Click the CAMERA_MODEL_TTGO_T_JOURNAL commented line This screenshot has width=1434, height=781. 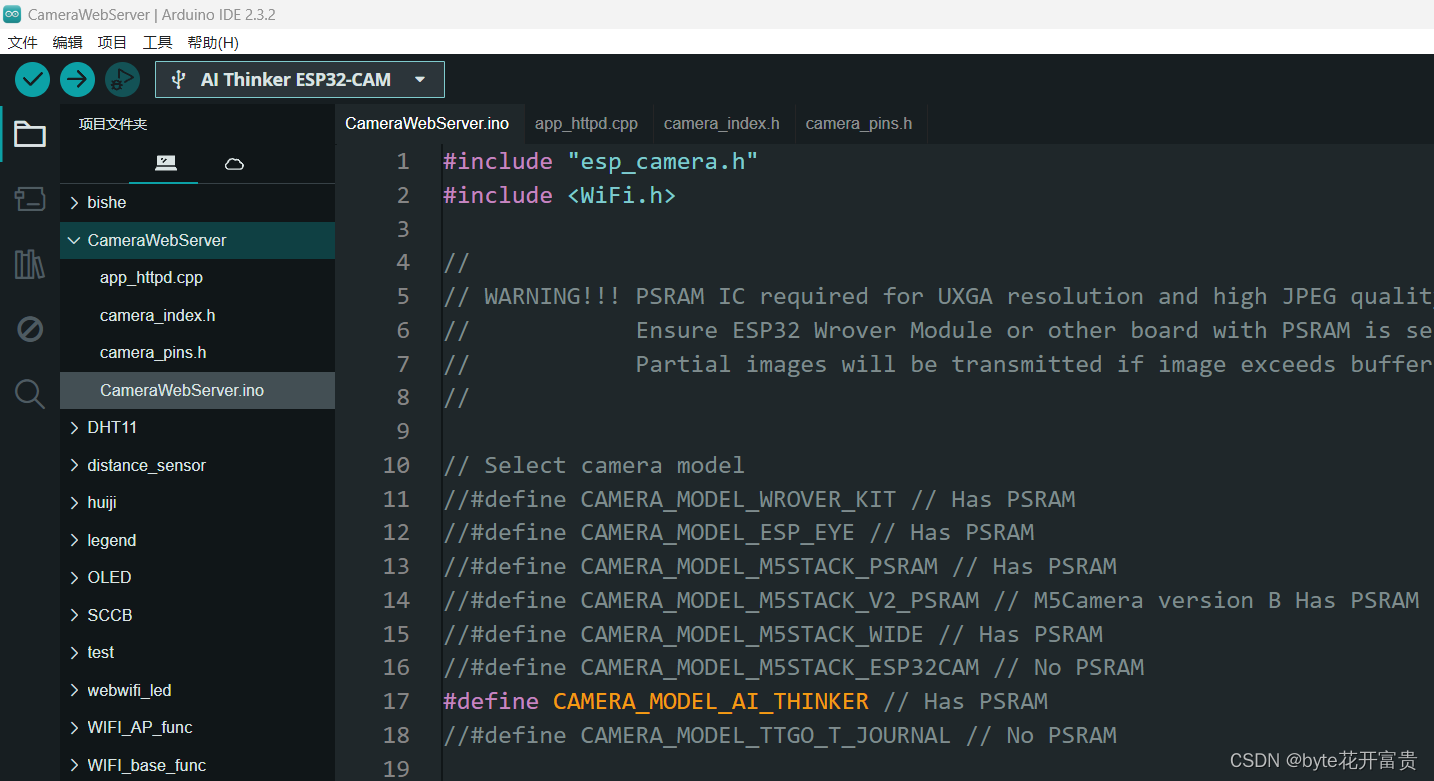(x=780, y=735)
